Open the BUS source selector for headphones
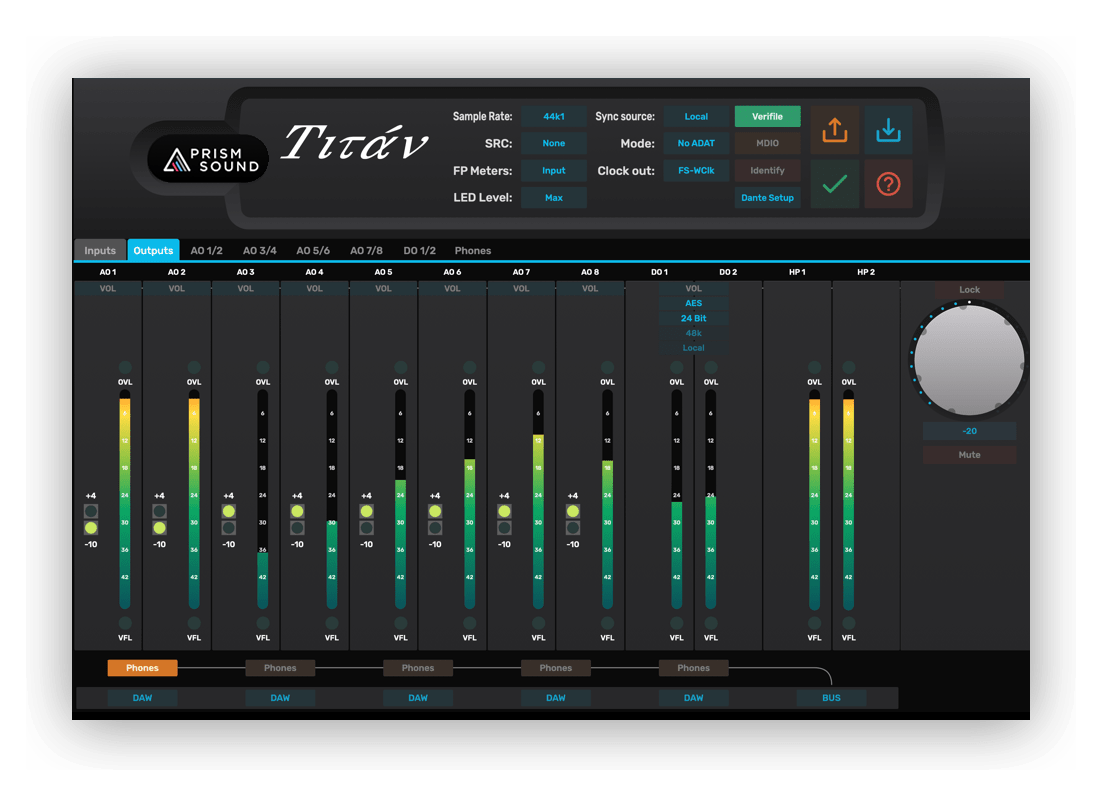The width and height of the screenshot is (1100, 790). [831, 698]
